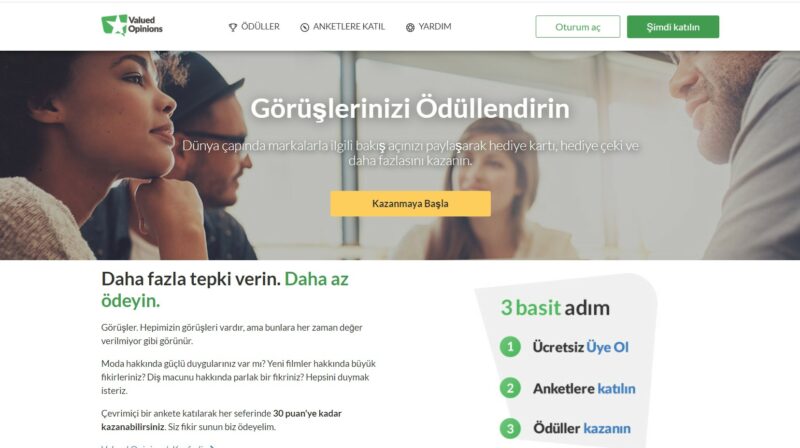Screen dimensions: 800x448
Task: Follow the blue kazanın link
Action: pyautogui.click(x=607, y=429)
